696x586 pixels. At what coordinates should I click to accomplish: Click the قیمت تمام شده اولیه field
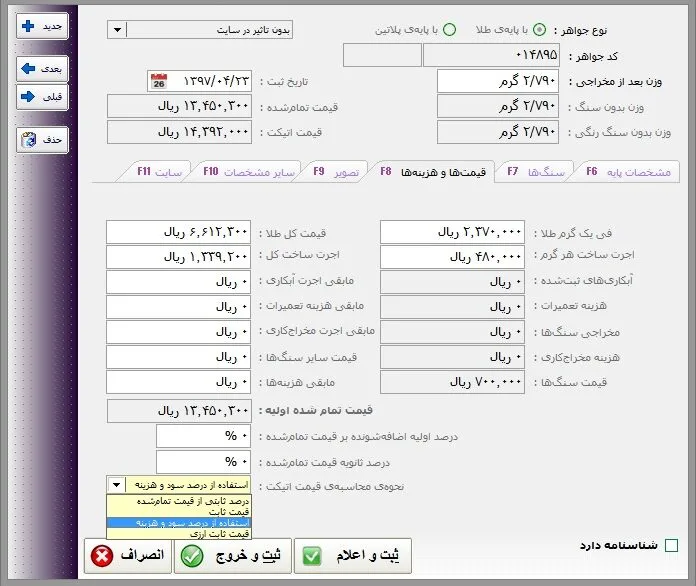(x=179, y=411)
